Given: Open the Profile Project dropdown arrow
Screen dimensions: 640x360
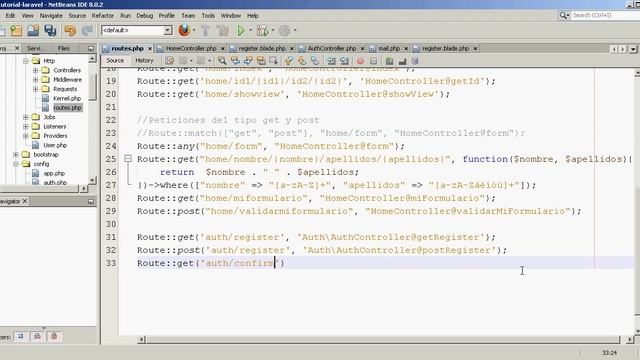Looking at the screenshot, I should [x=295, y=30].
